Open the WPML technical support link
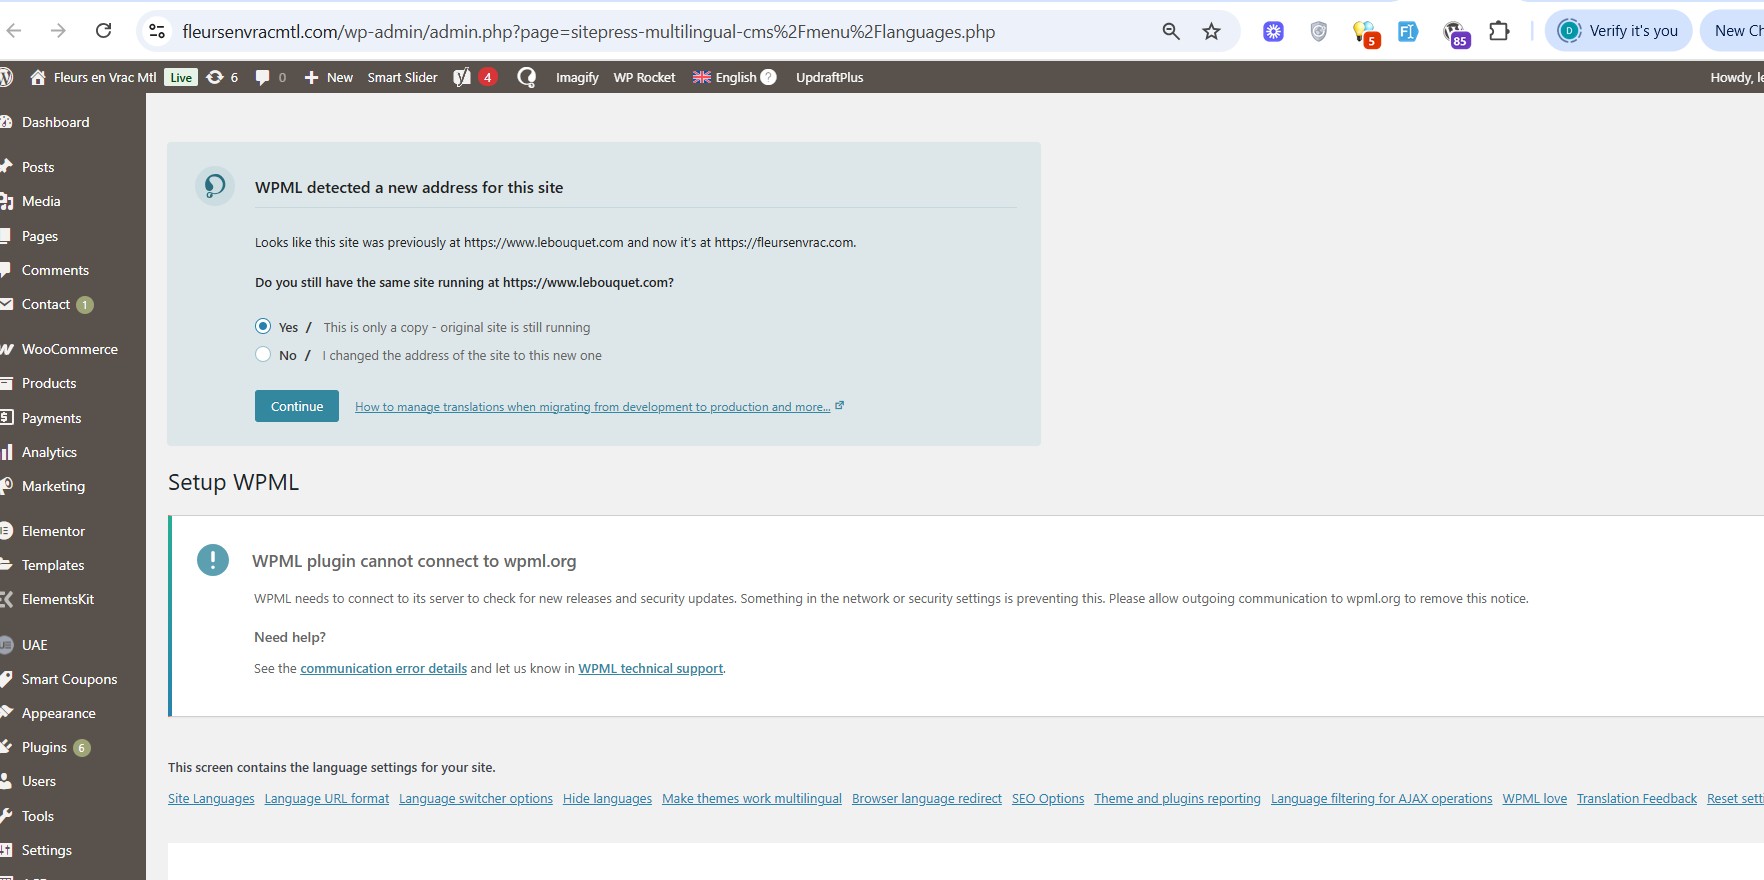 tap(650, 668)
